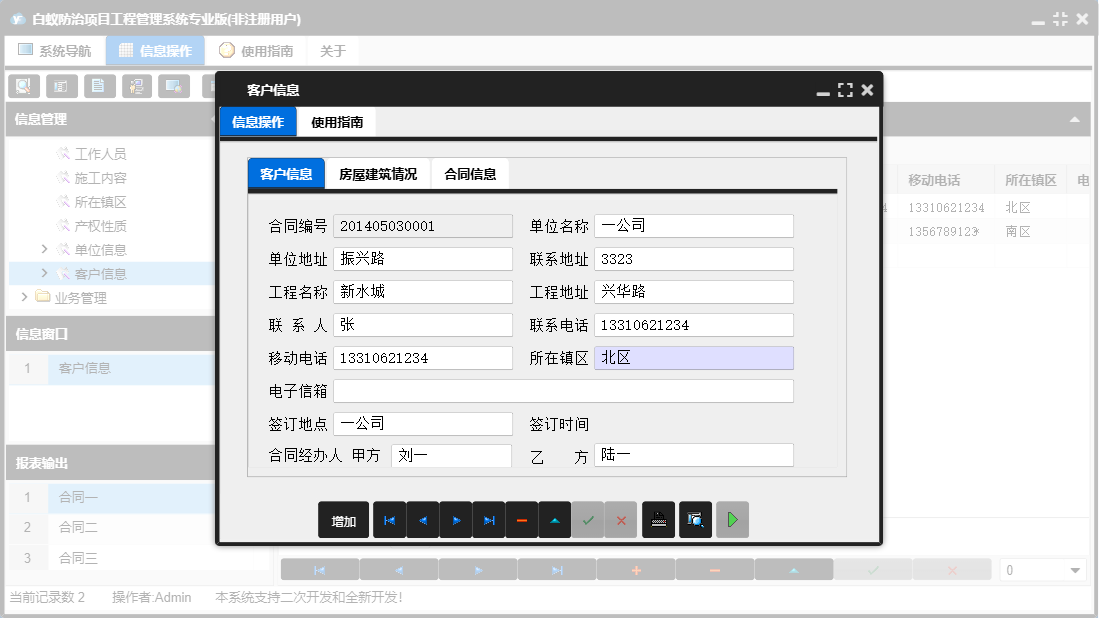Viewport: 1099px width, 618px height.
Task: Click the document icon in the top toolbar
Action: pyautogui.click(x=98, y=86)
